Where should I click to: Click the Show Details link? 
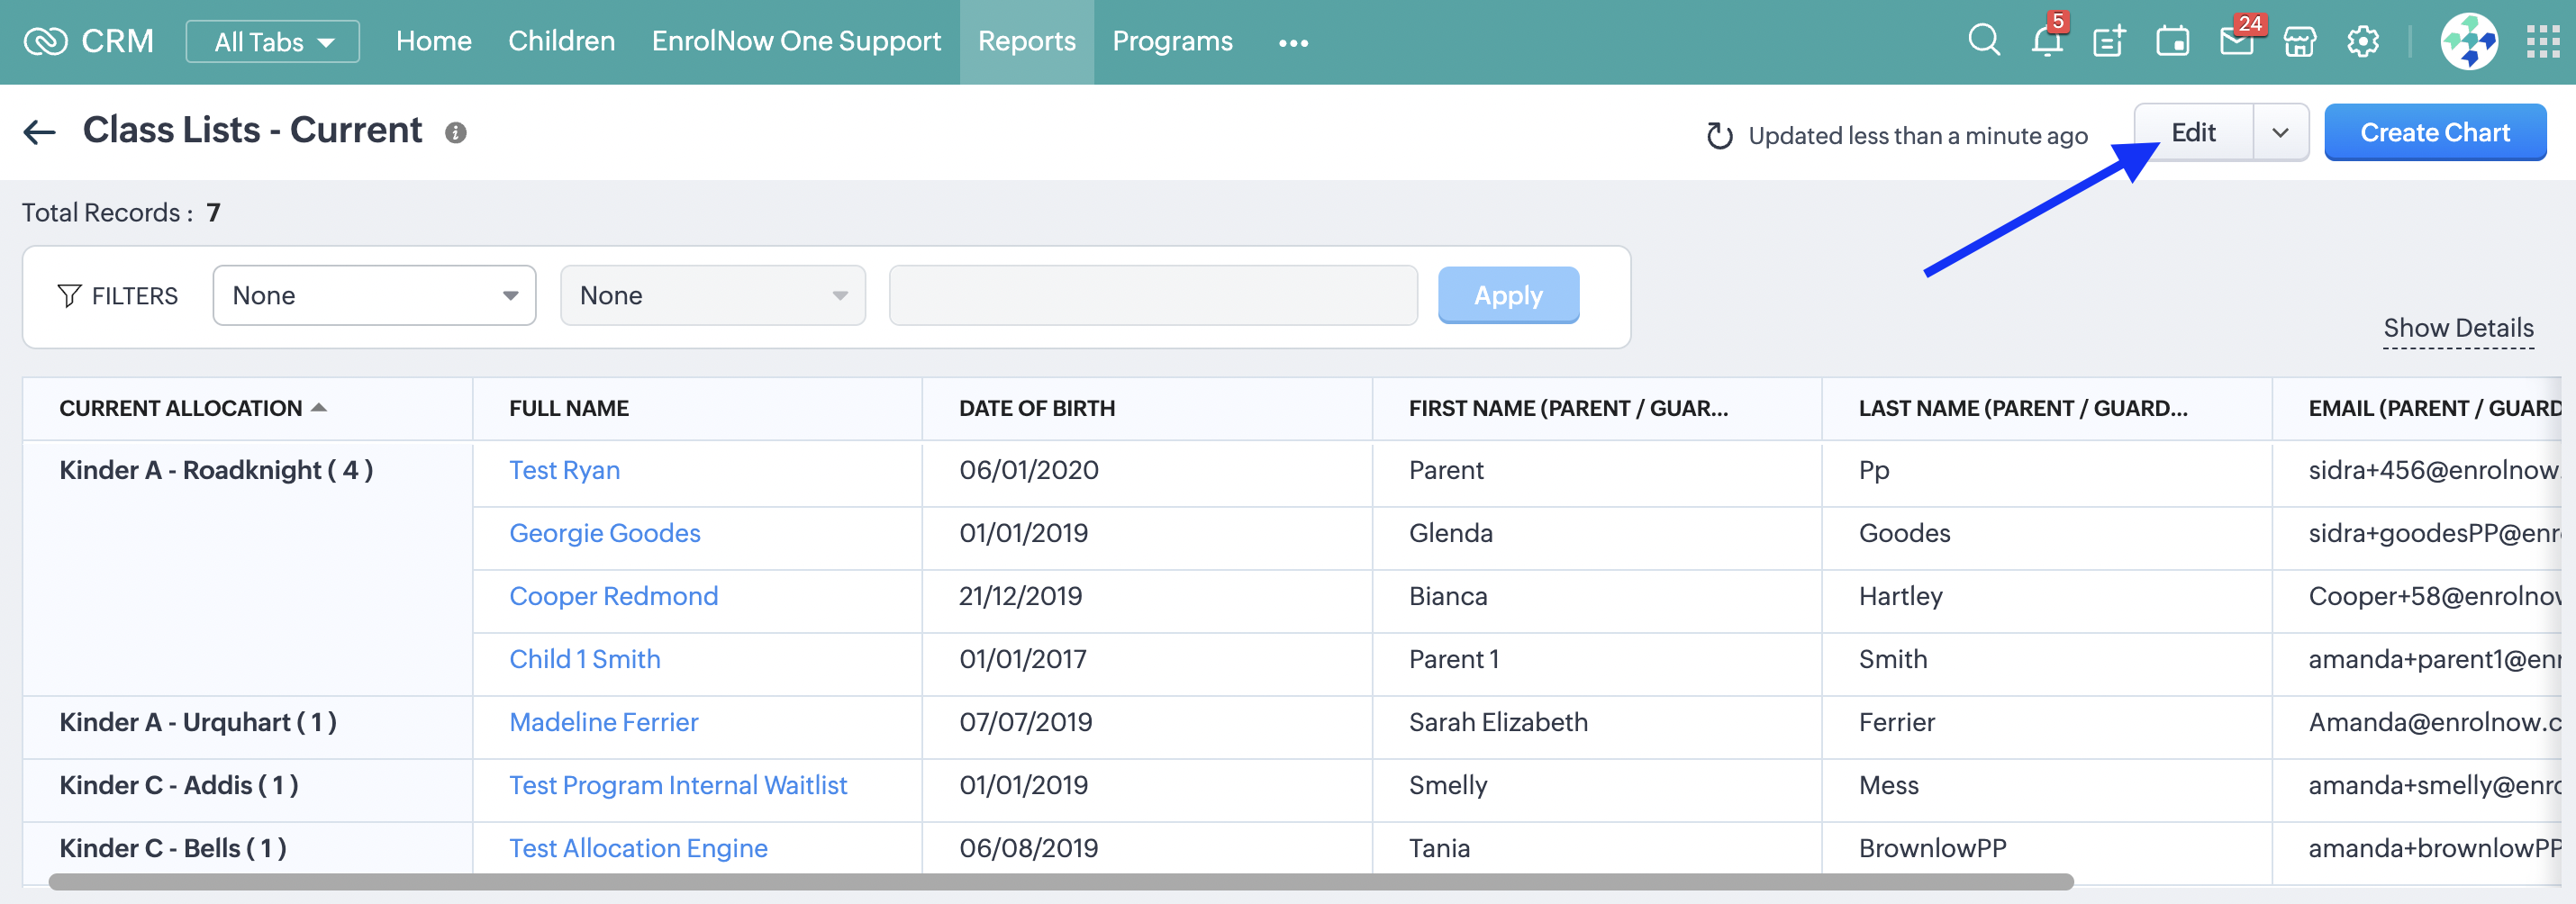2458,328
